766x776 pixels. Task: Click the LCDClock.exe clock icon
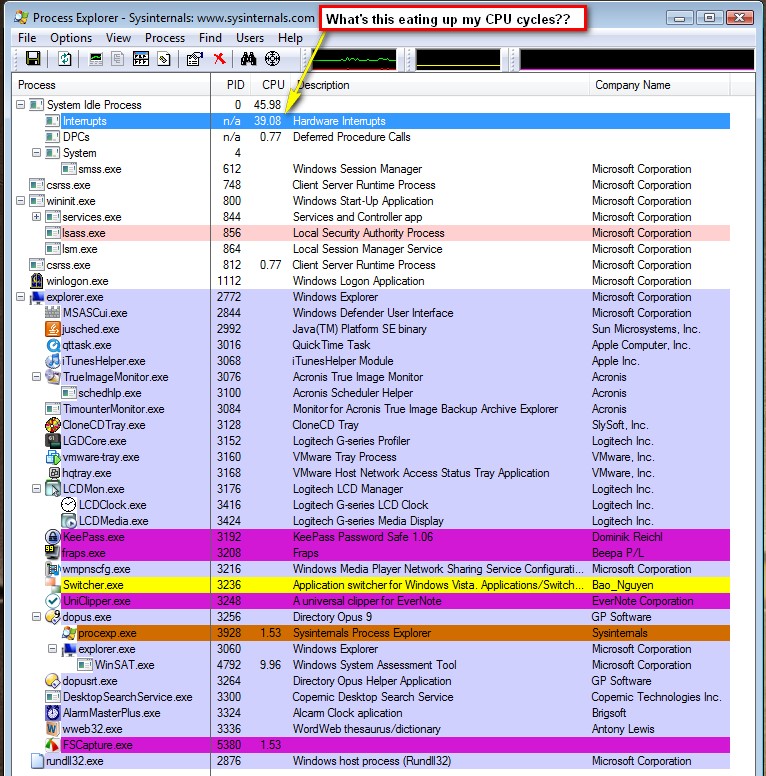click(68, 505)
